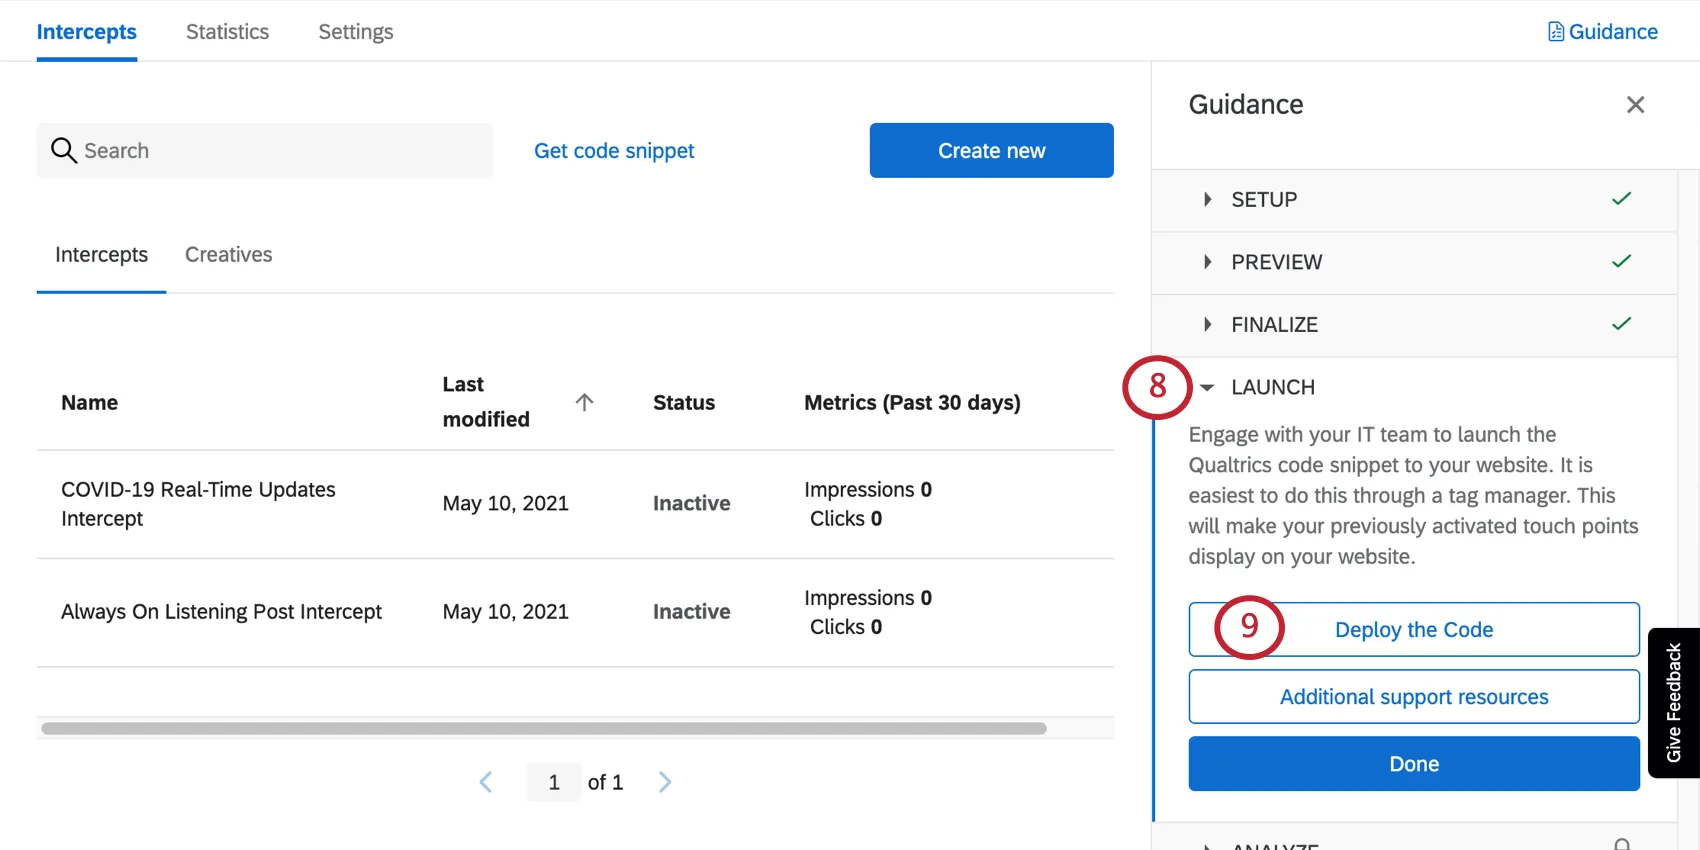Go to next page arrow

(665, 782)
